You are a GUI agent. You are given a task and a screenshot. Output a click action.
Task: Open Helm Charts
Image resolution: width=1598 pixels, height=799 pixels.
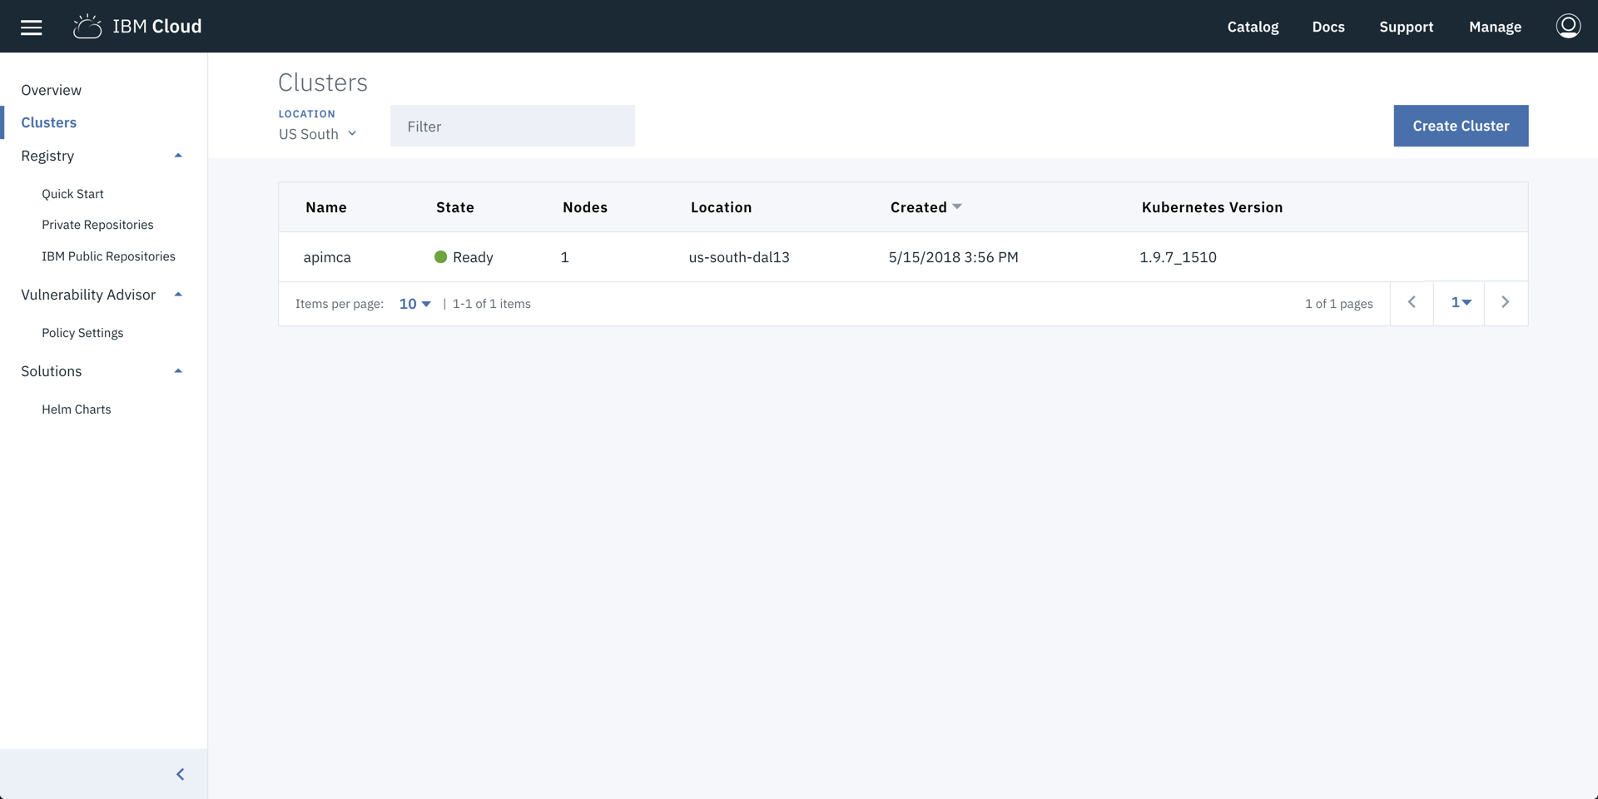77,409
